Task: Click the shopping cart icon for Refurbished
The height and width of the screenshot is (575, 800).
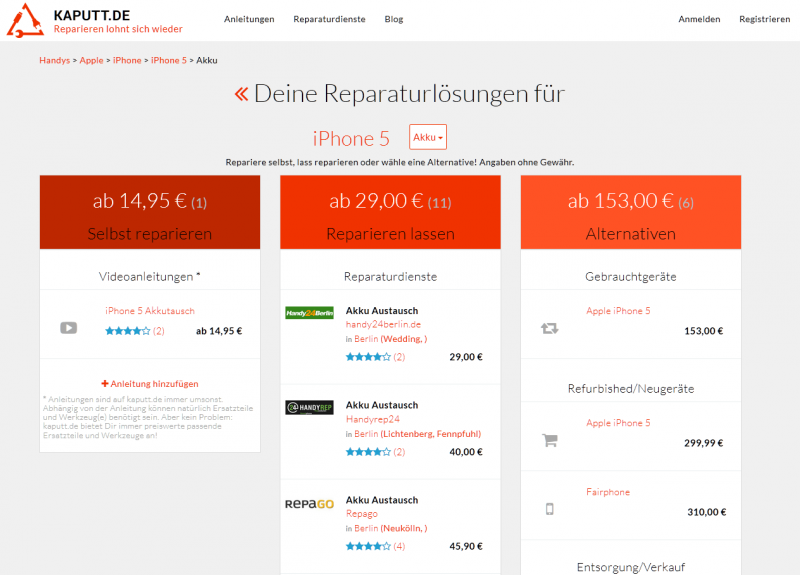Action: (x=549, y=439)
